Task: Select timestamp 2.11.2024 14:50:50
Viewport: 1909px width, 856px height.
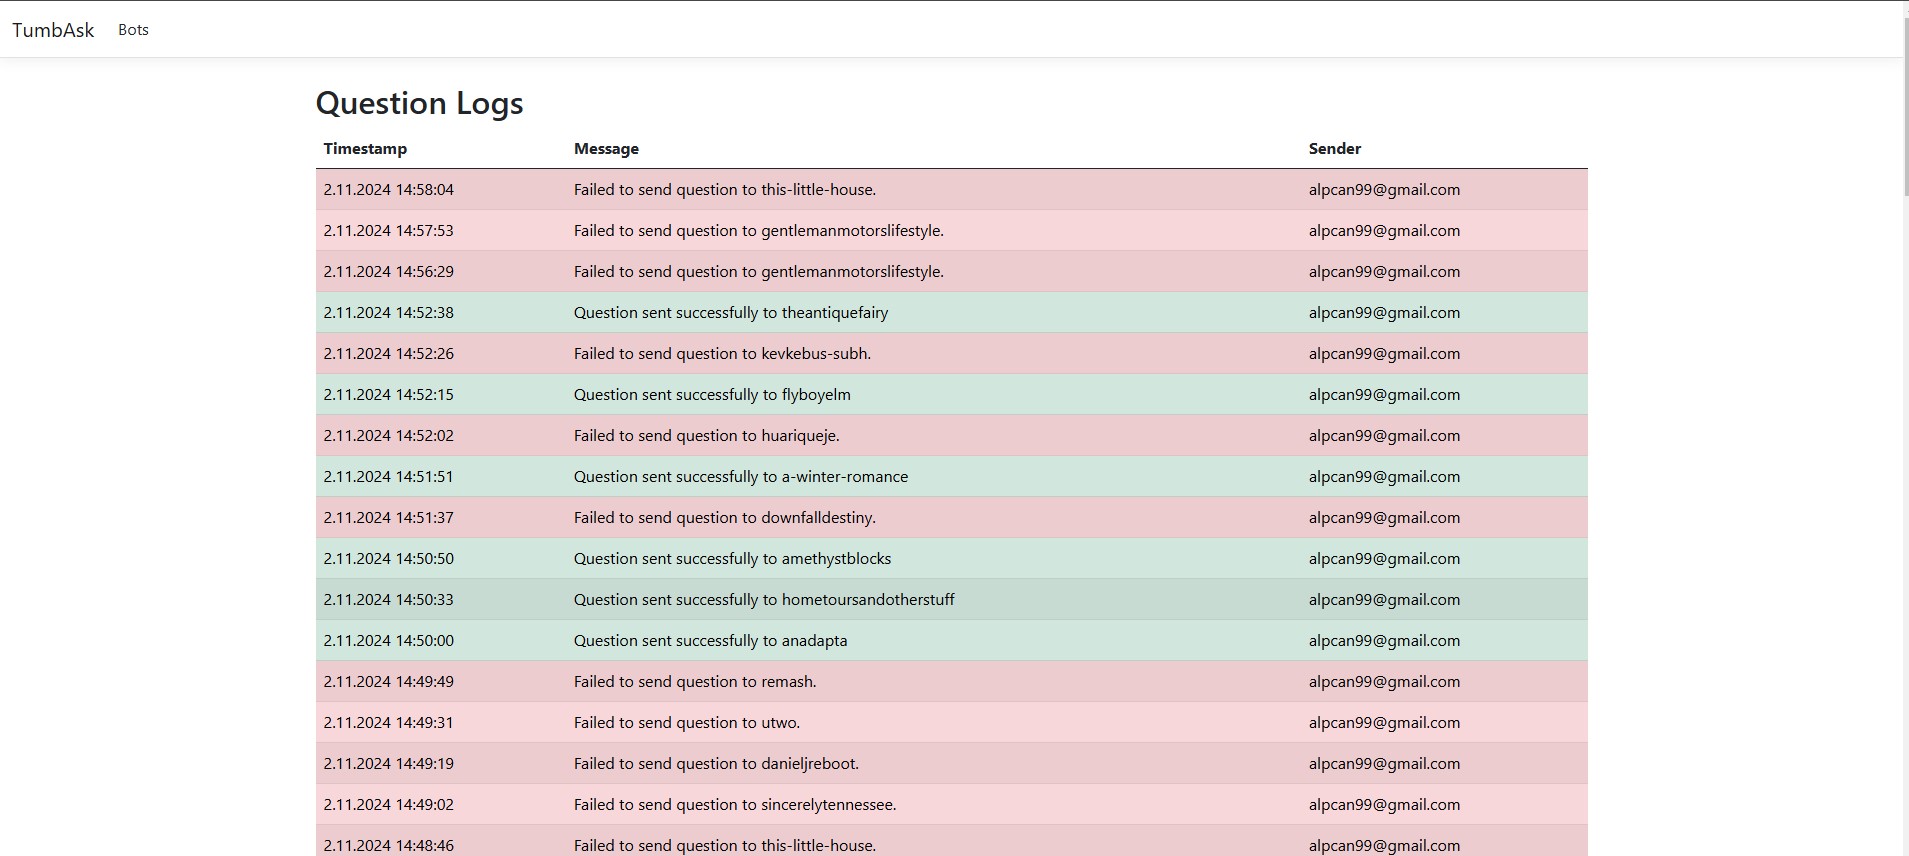Action: (388, 559)
